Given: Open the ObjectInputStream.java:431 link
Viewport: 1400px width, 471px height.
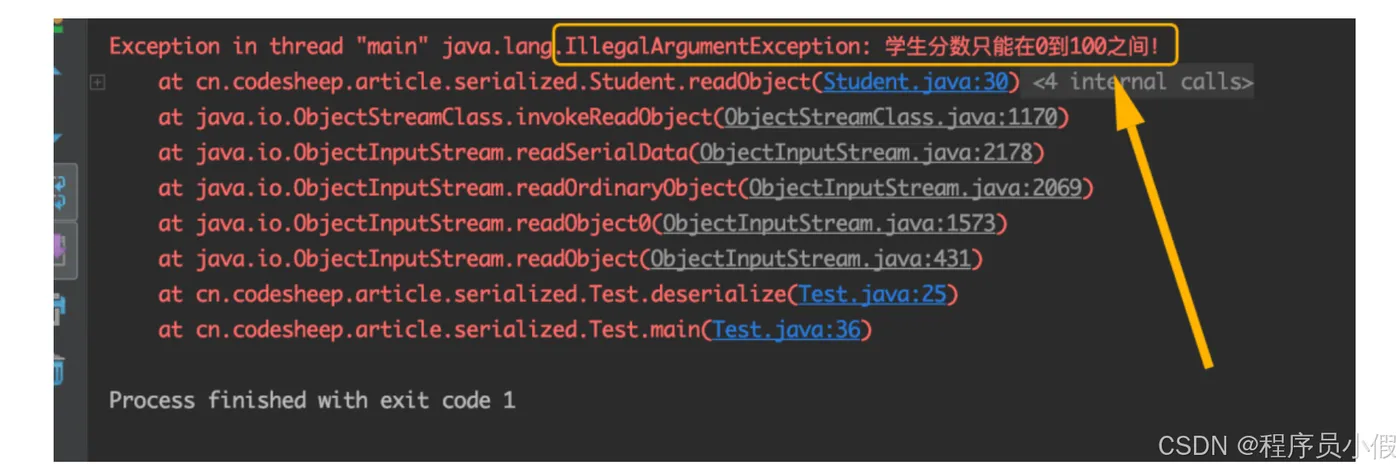Looking at the screenshot, I should pyautogui.click(x=811, y=259).
